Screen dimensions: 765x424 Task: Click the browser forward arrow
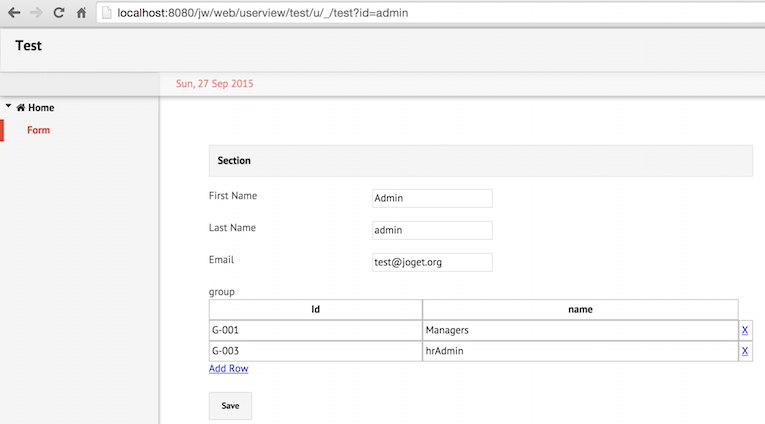pos(36,13)
